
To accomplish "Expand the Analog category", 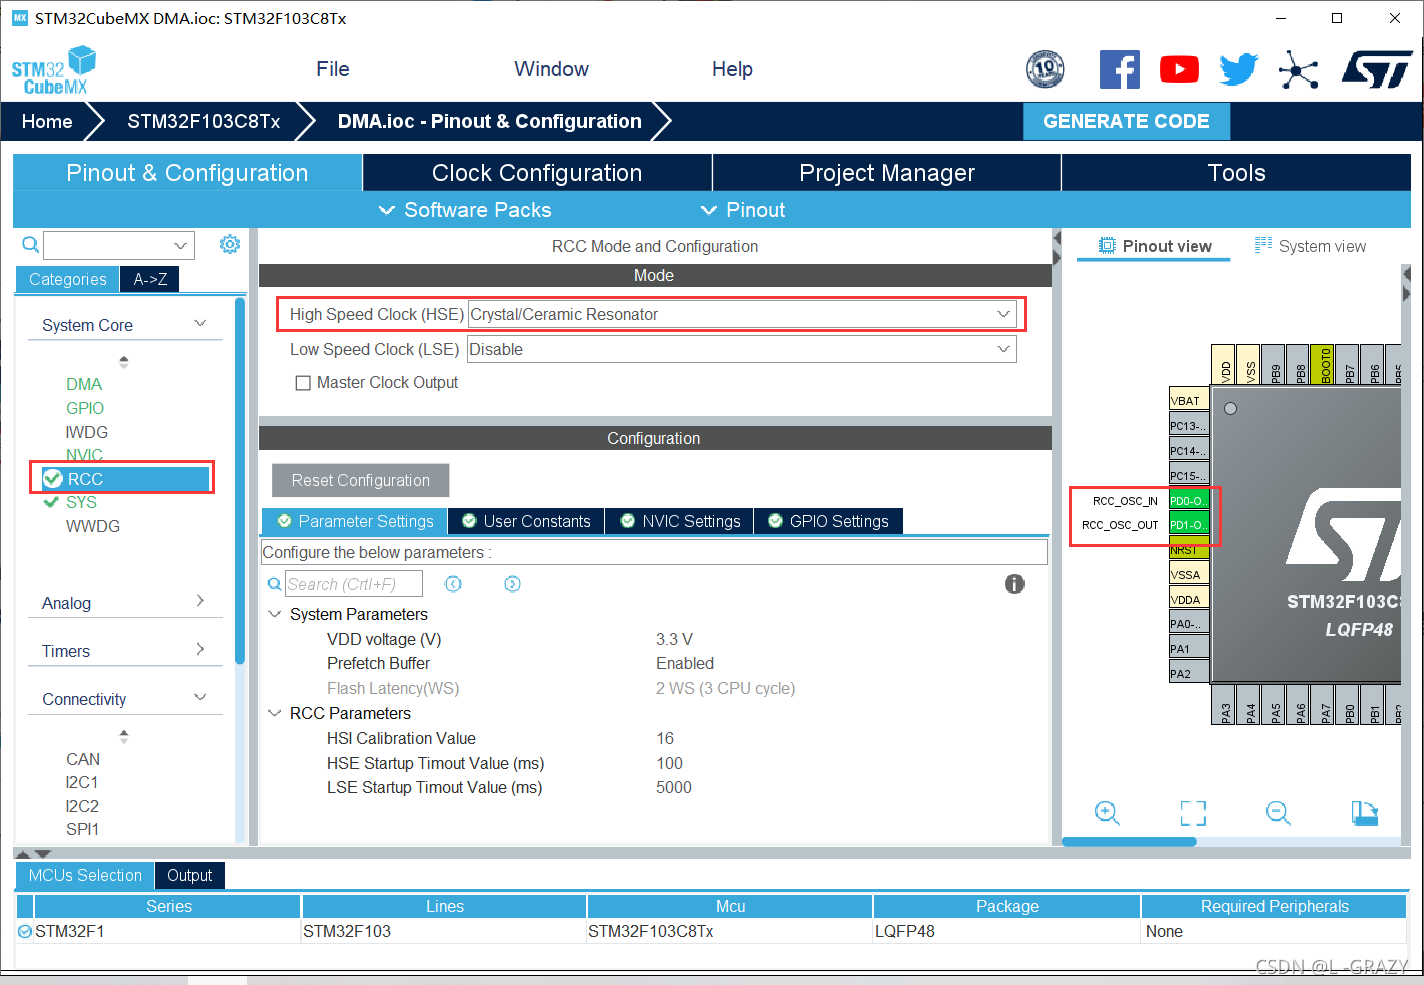I will click(200, 601).
